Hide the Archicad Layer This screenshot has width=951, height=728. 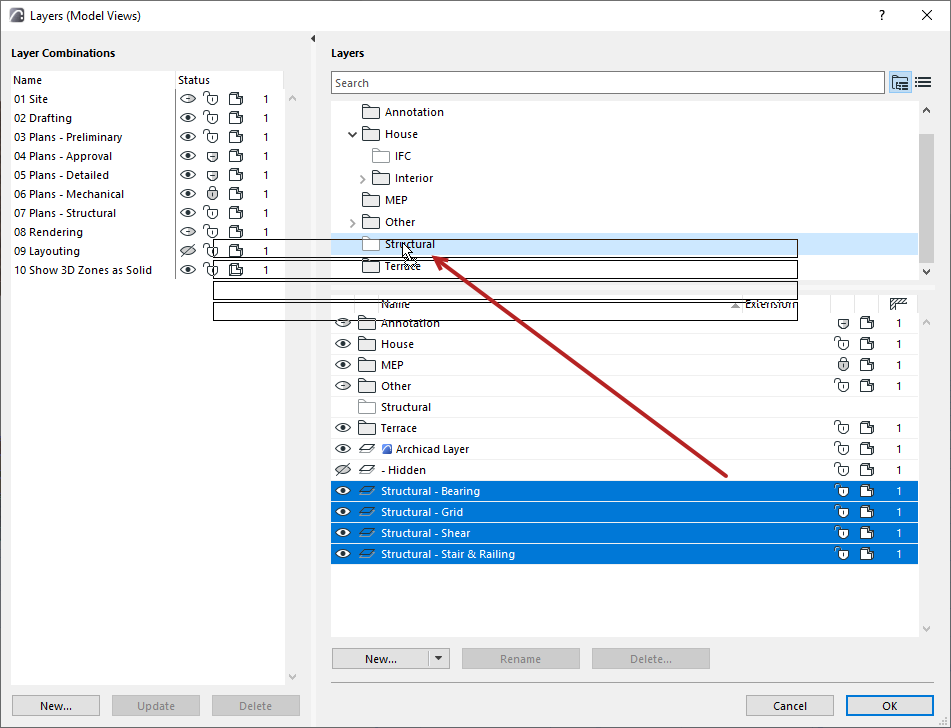coord(343,449)
